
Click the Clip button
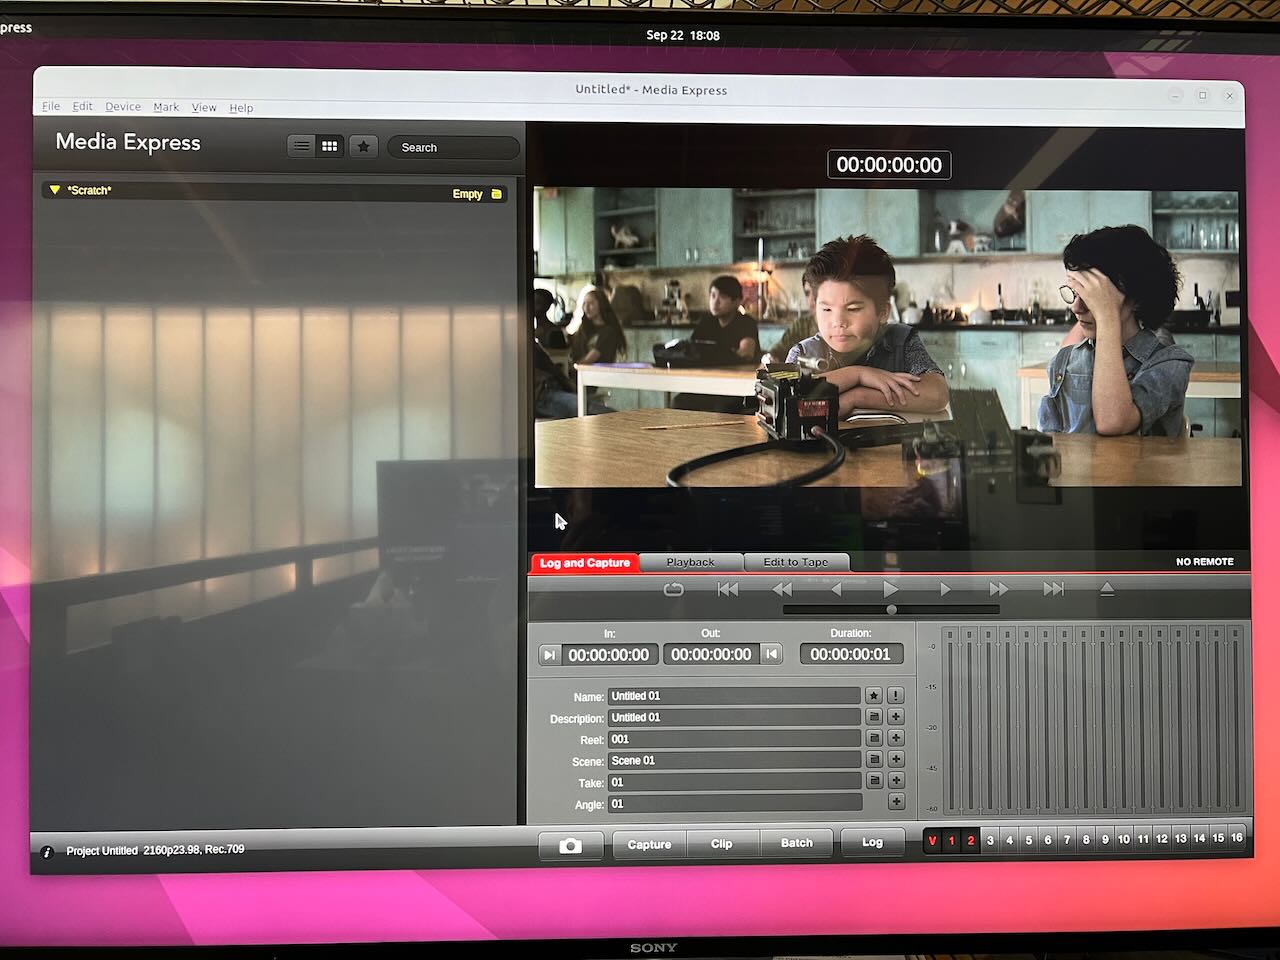[x=722, y=843]
